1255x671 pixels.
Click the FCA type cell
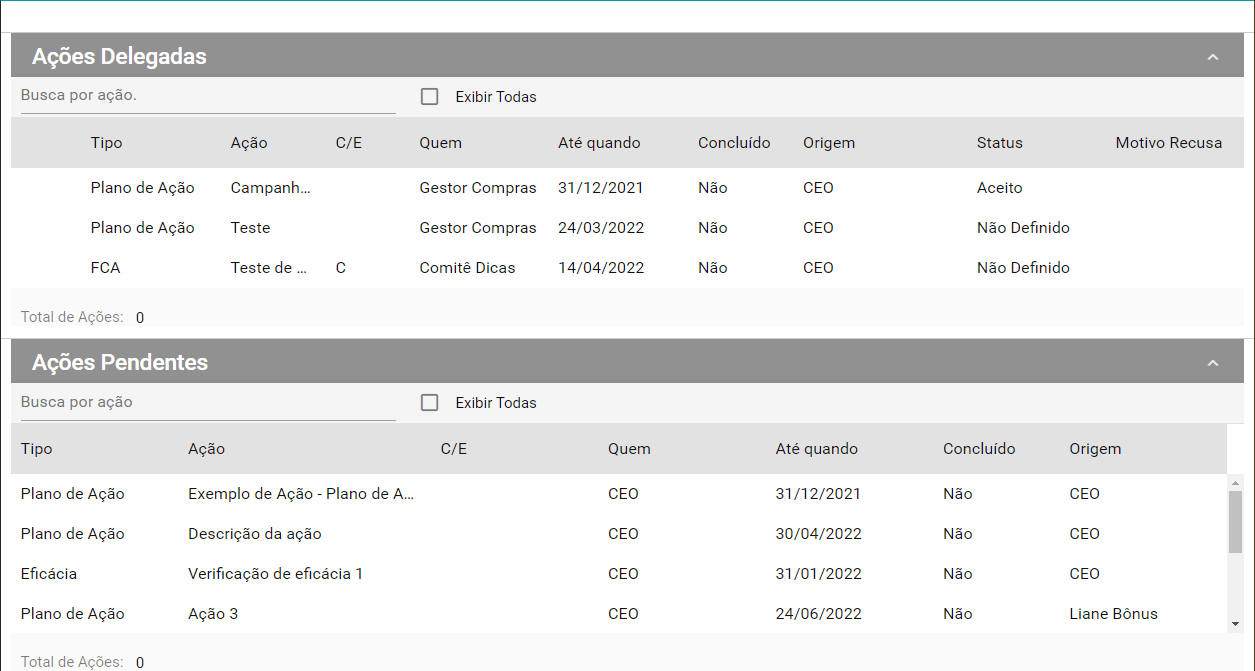[105, 268]
